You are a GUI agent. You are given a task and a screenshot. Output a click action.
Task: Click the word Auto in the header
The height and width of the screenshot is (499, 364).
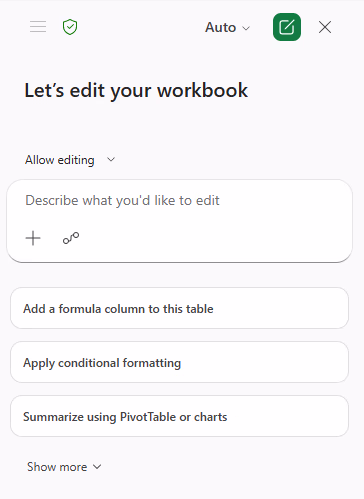coord(221,27)
